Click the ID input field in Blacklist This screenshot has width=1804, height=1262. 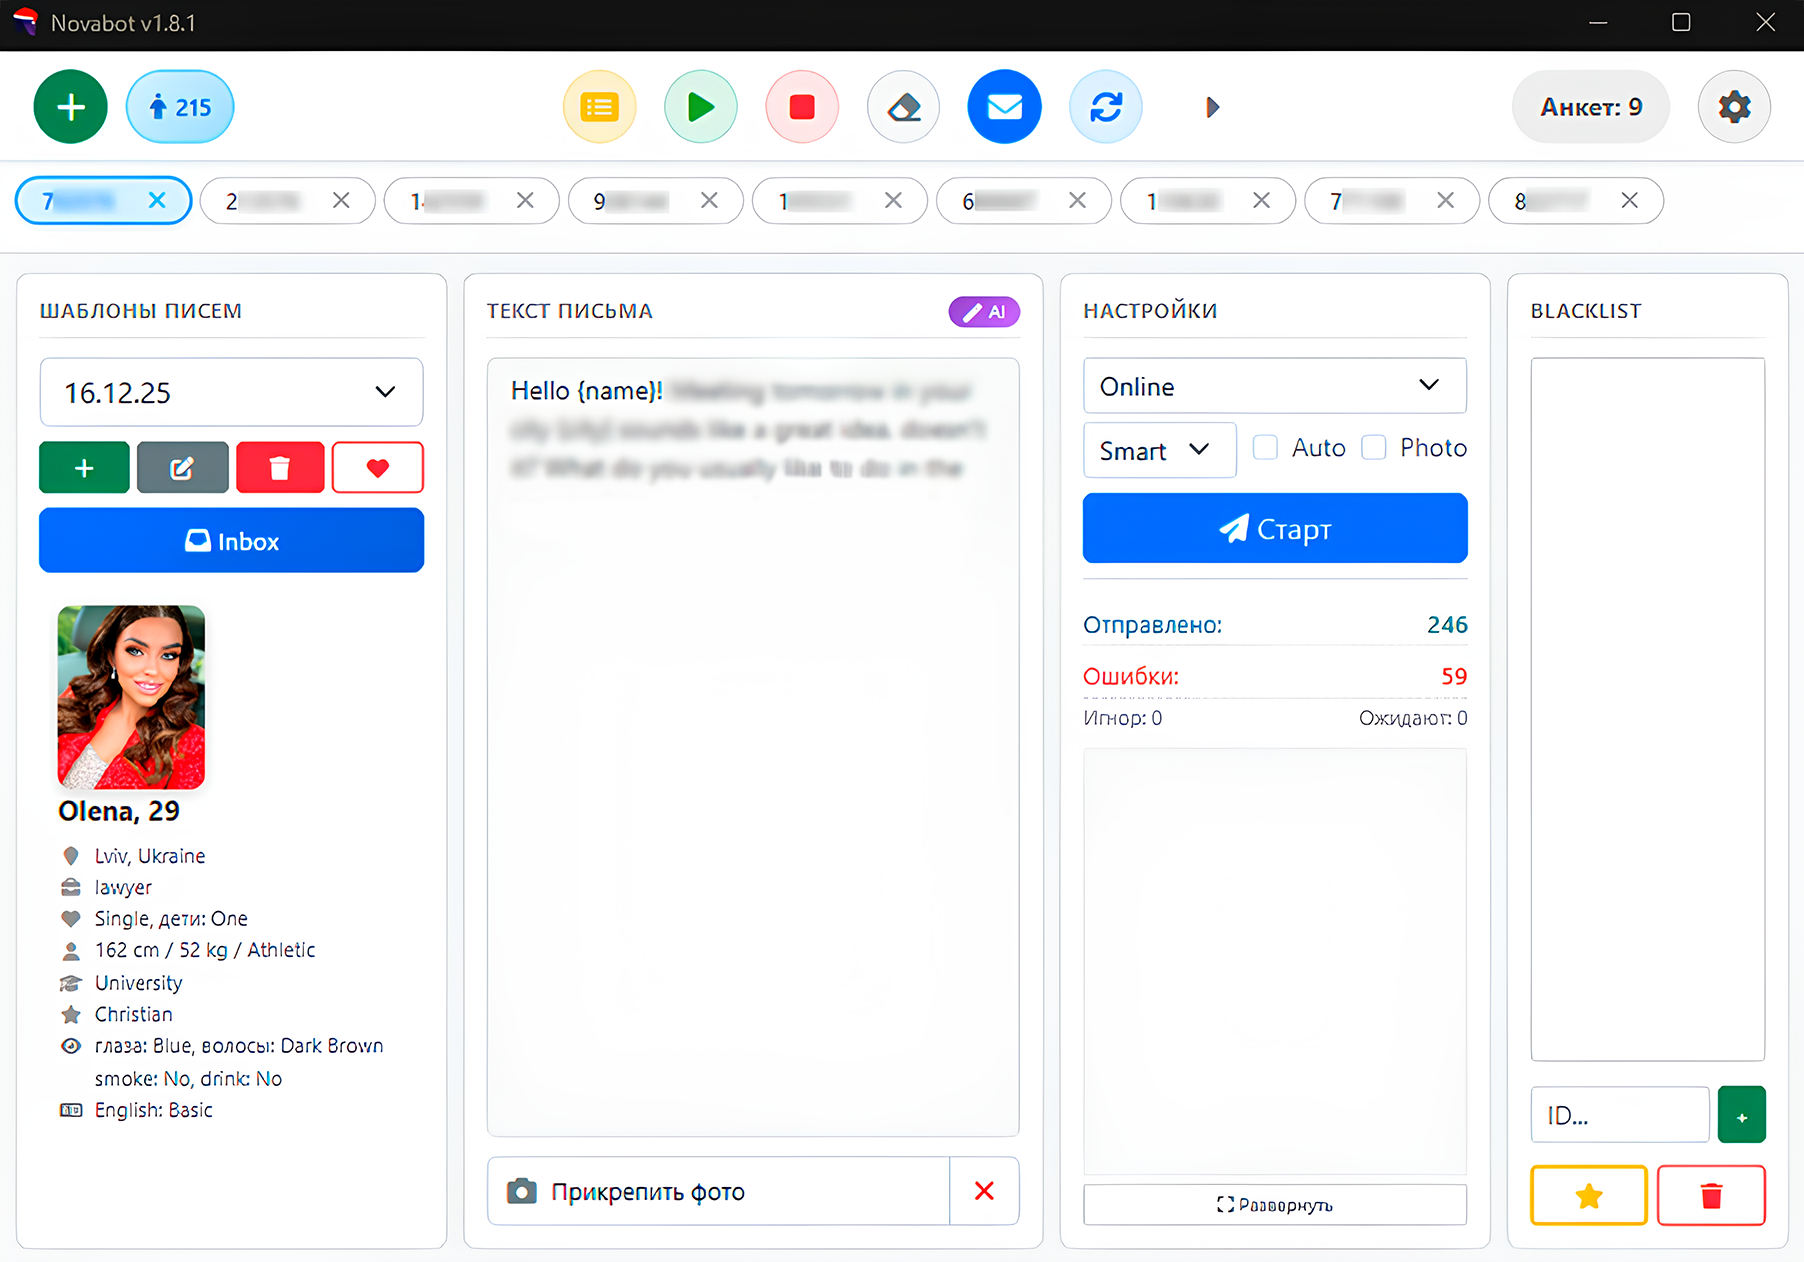[x=1619, y=1114]
